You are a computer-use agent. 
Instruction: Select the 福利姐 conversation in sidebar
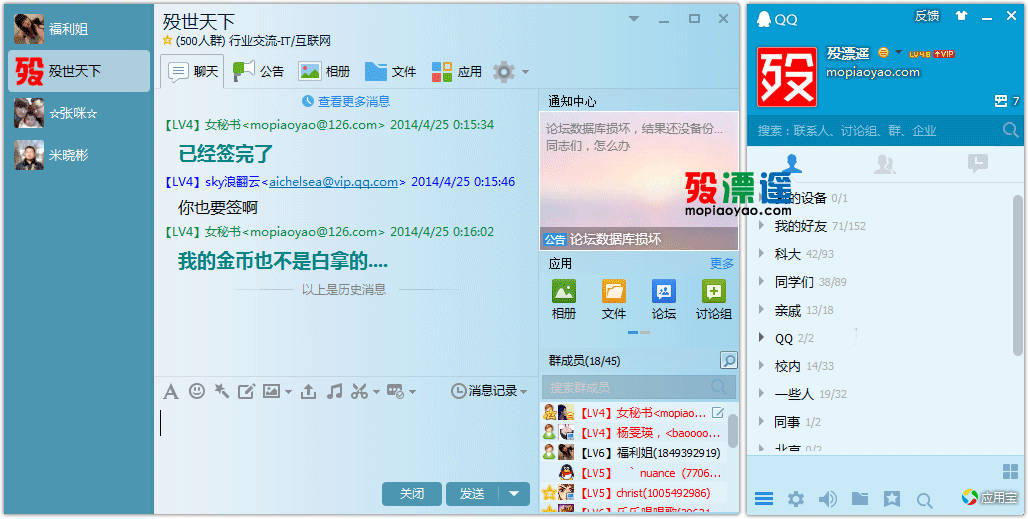pyautogui.click(x=79, y=29)
